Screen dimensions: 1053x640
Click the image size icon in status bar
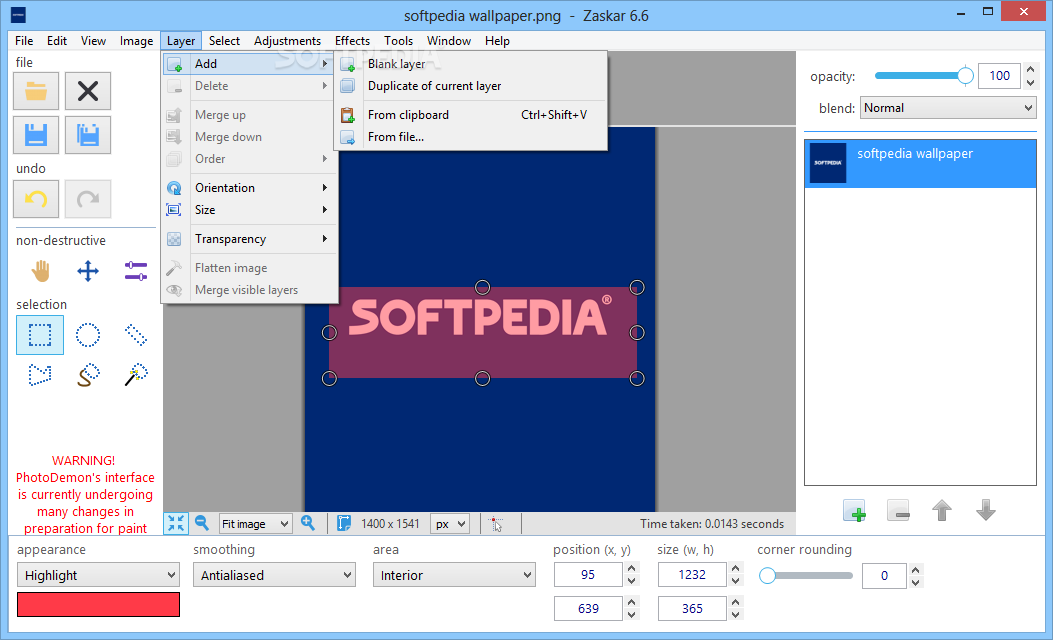(x=344, y=523)
